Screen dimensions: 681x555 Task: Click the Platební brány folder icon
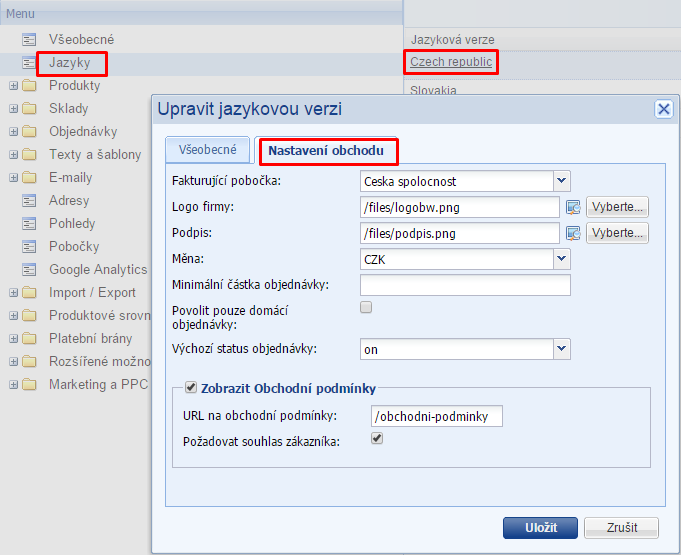click(29, 339)
